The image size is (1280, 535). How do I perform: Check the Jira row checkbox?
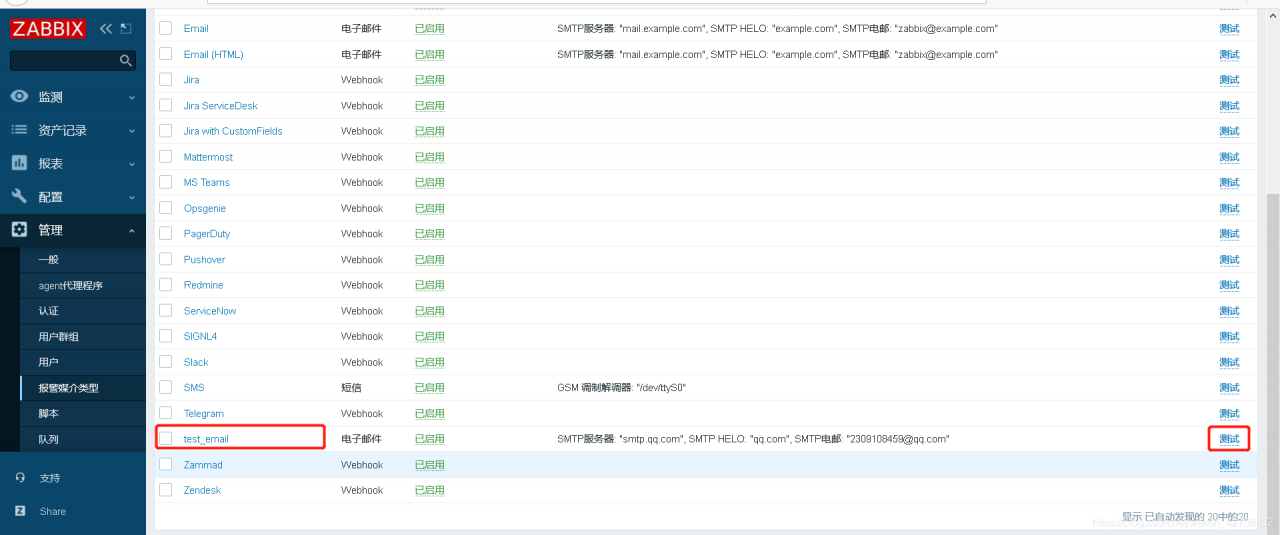coord(166,80)
